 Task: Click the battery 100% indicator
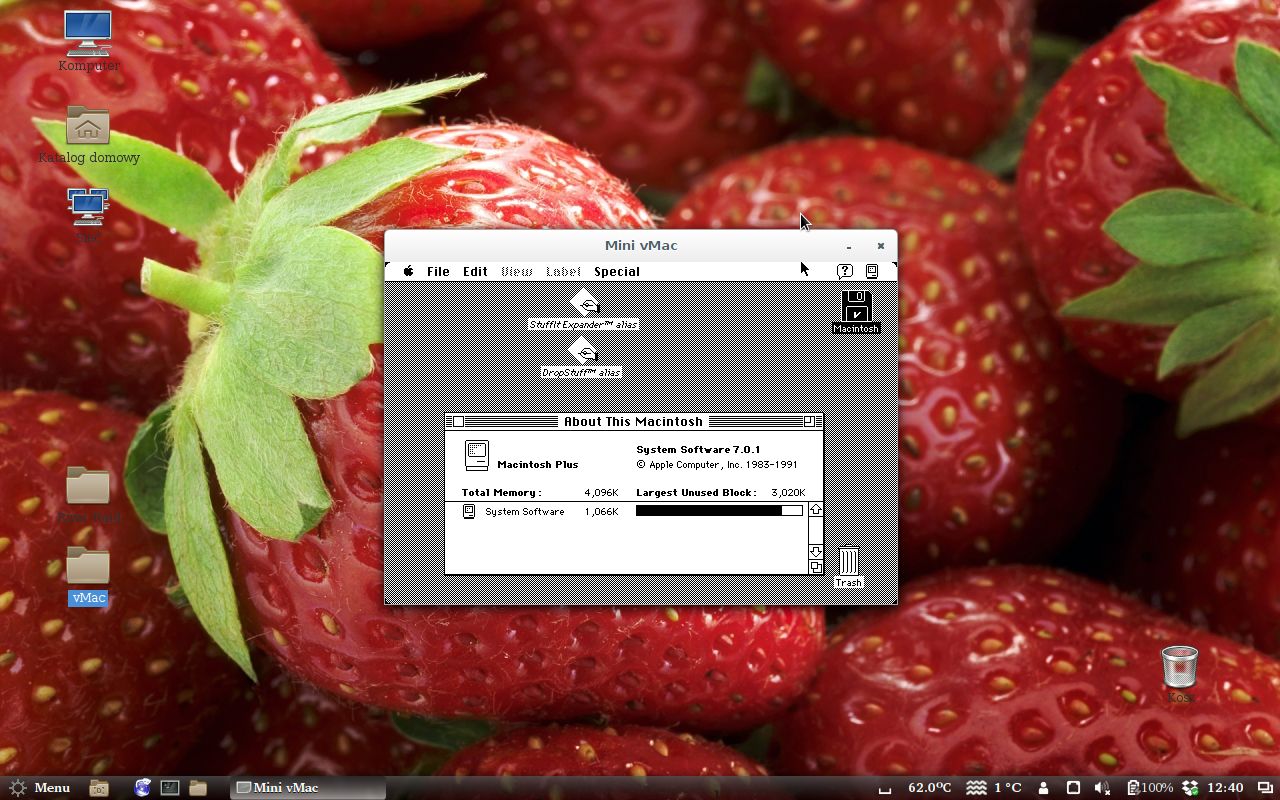pyautogui.click(x=1150, y=788)
